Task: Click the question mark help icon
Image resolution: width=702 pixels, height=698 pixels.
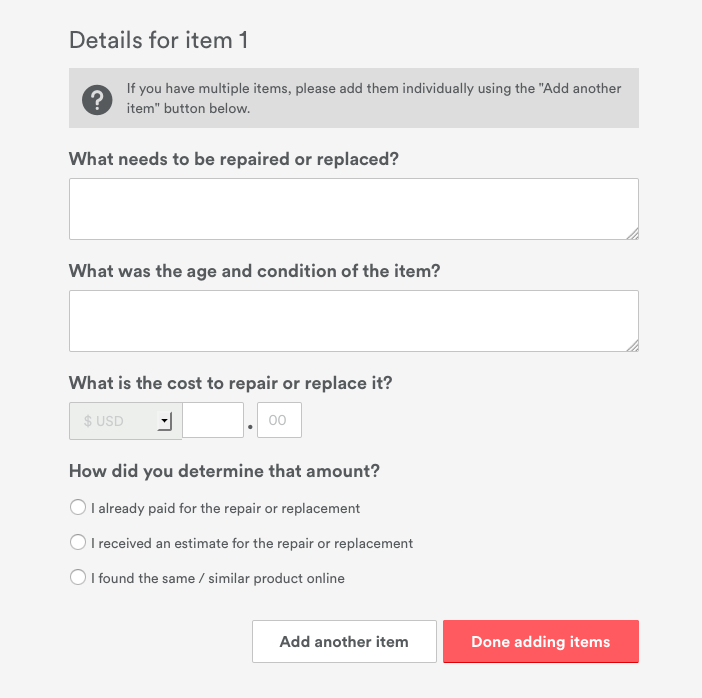Action: tap(97, 99)
